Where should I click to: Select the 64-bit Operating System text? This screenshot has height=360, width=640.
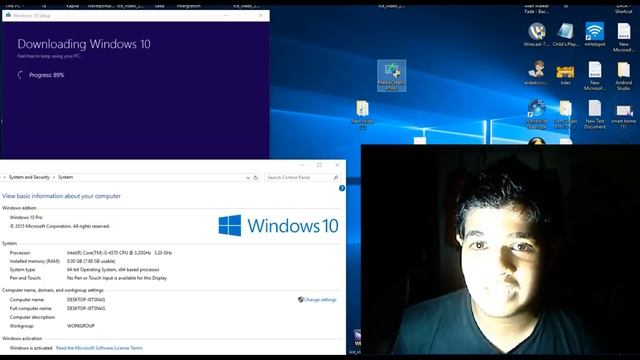point(113,270)
